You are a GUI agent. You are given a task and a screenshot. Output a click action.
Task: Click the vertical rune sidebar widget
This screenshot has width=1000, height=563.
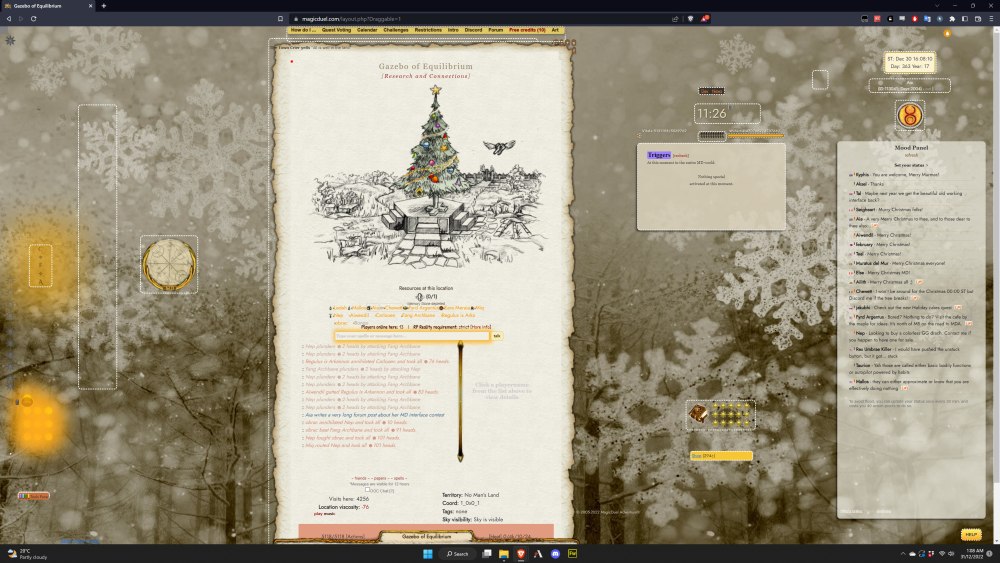[40, 265]
